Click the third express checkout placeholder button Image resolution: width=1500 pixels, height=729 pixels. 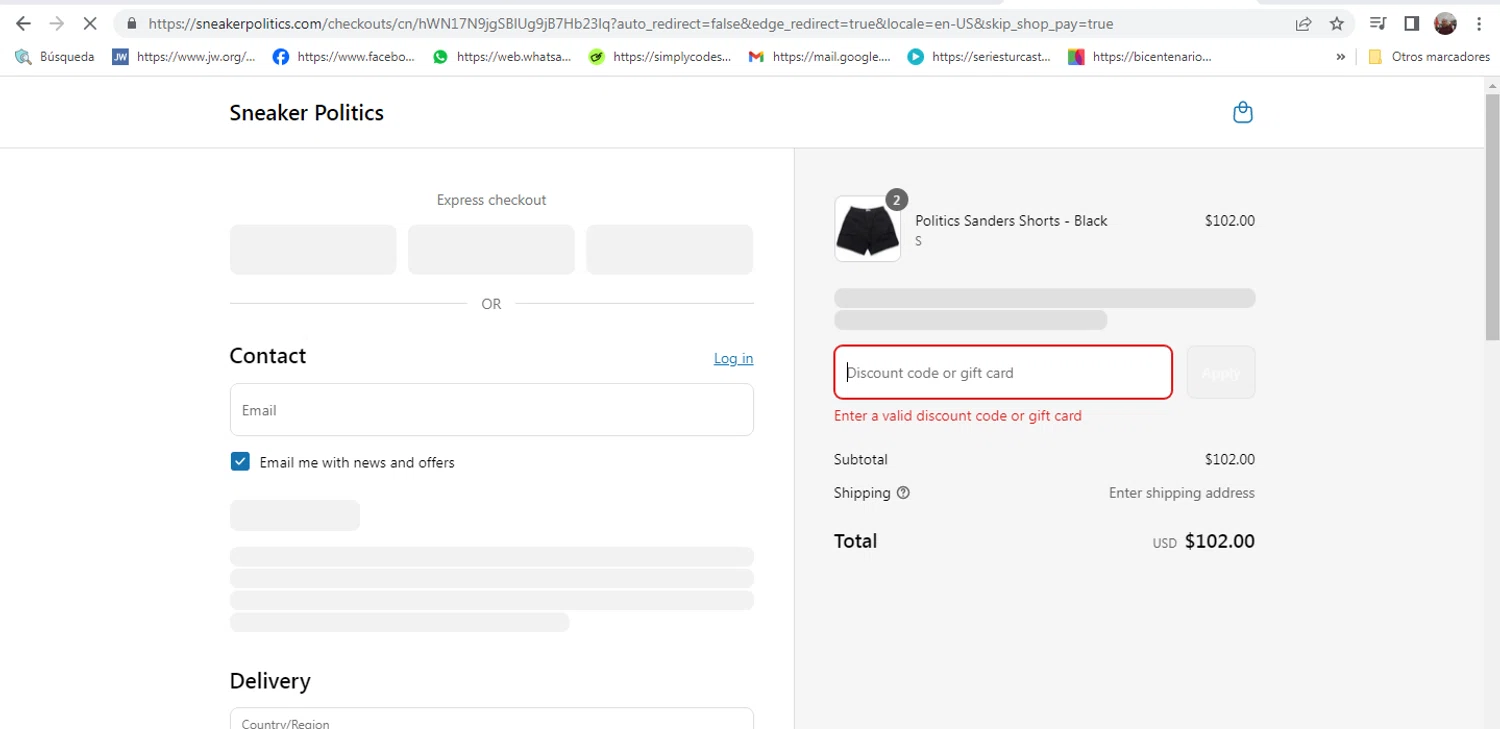click(669, 249)
